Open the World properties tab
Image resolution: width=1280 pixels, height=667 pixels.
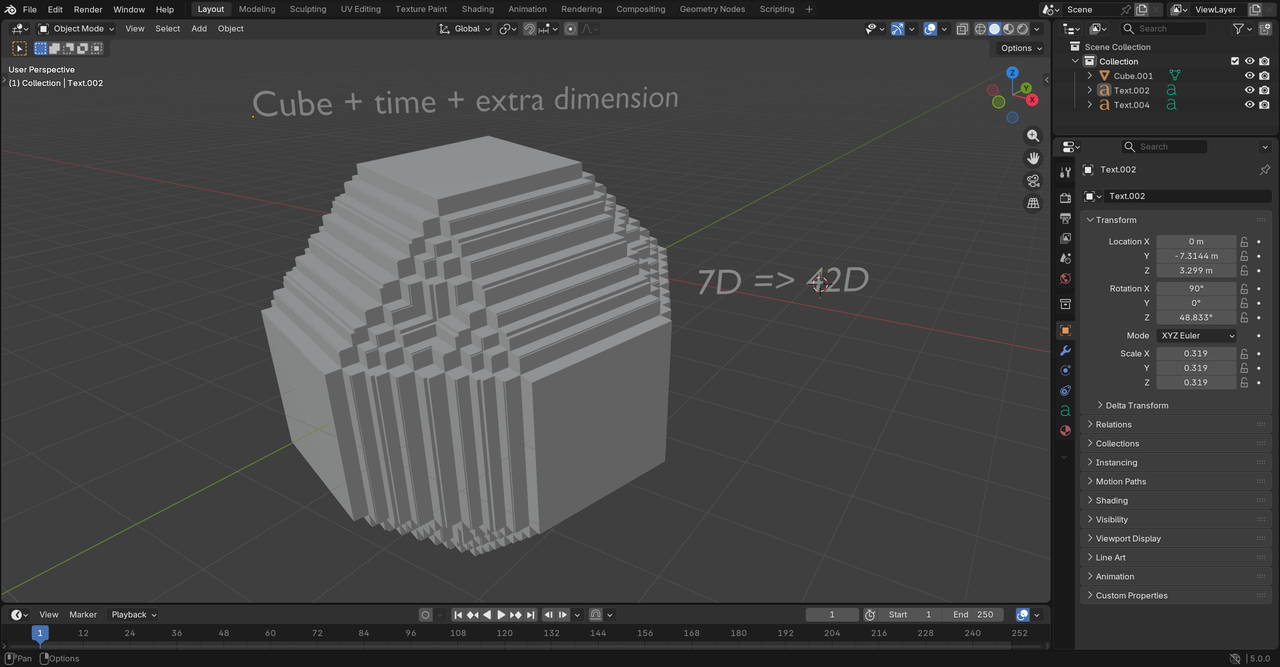1065,279
